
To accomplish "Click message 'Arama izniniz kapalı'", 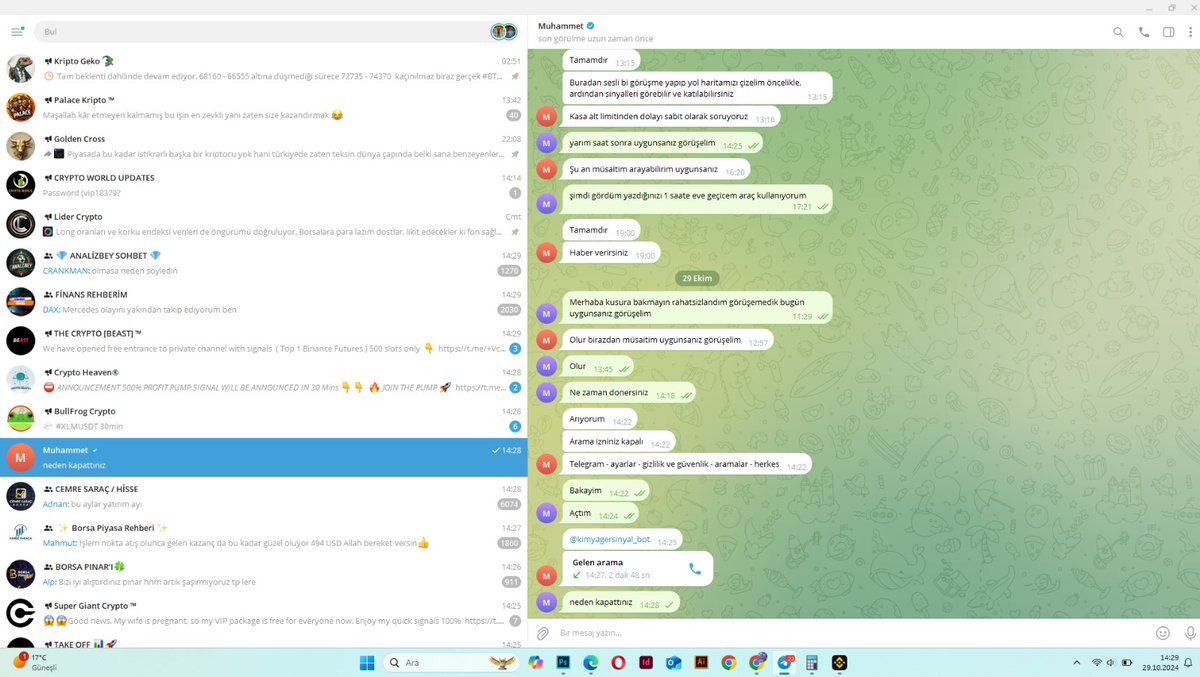I will (619, 443).
